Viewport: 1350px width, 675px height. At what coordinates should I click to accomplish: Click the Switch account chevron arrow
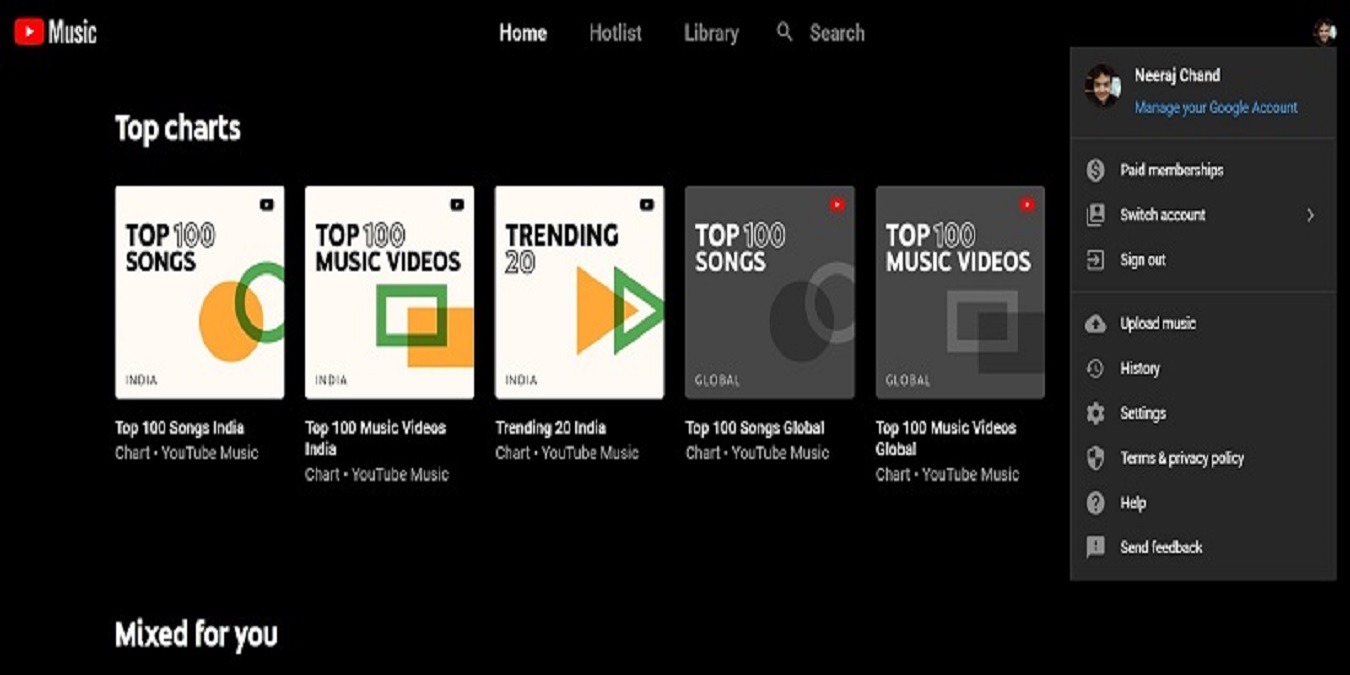[x=1313, y=214]
